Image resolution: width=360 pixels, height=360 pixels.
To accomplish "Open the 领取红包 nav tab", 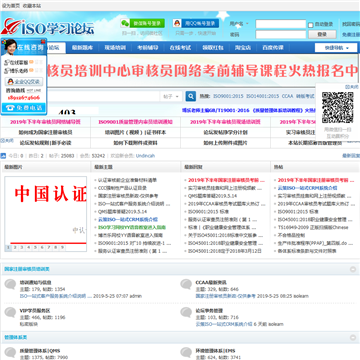I will (213, 48).
